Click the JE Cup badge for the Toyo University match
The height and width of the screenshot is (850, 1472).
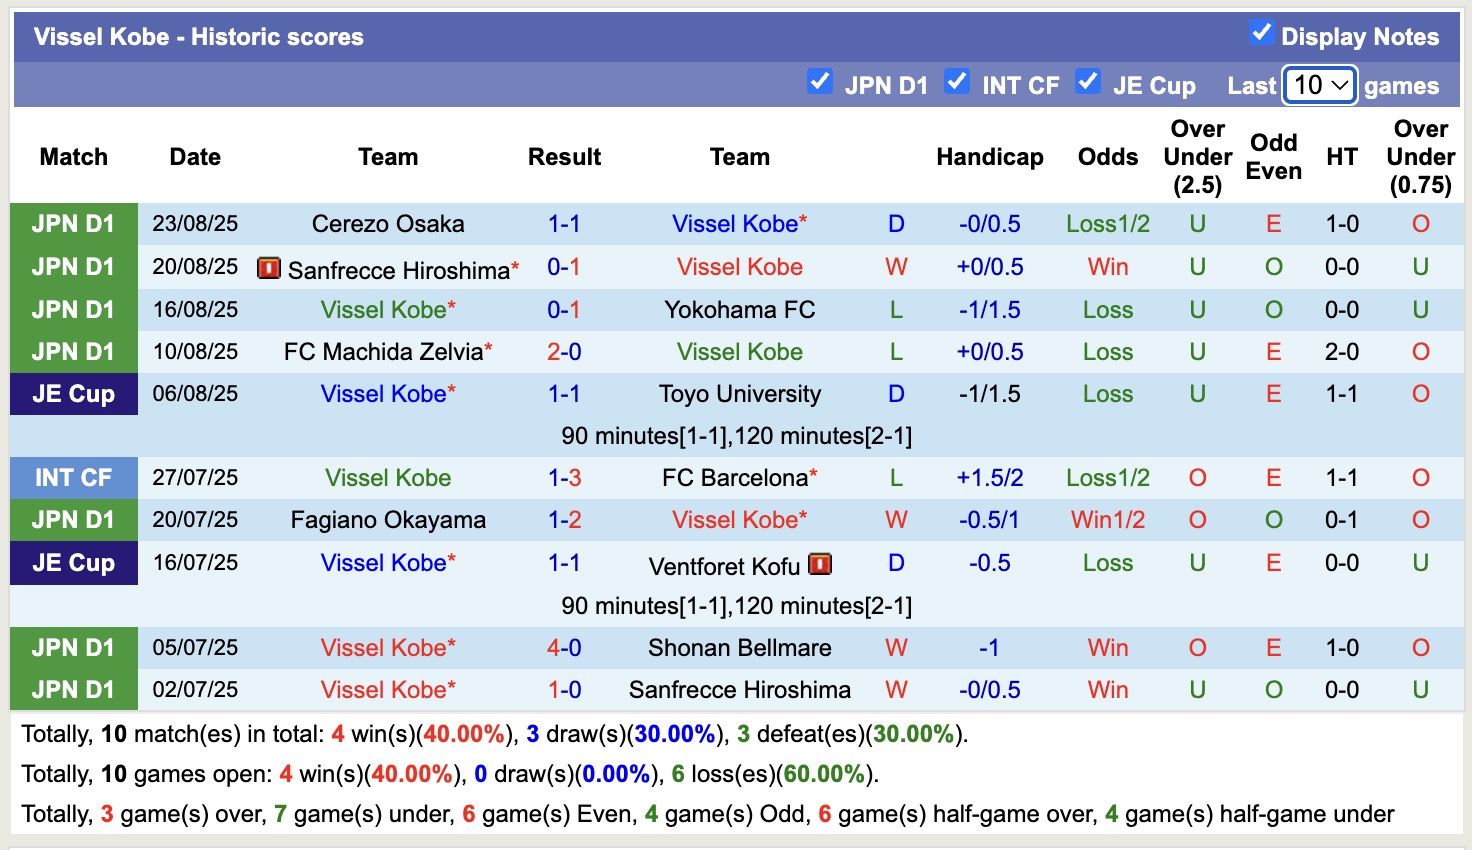point(73,394)
